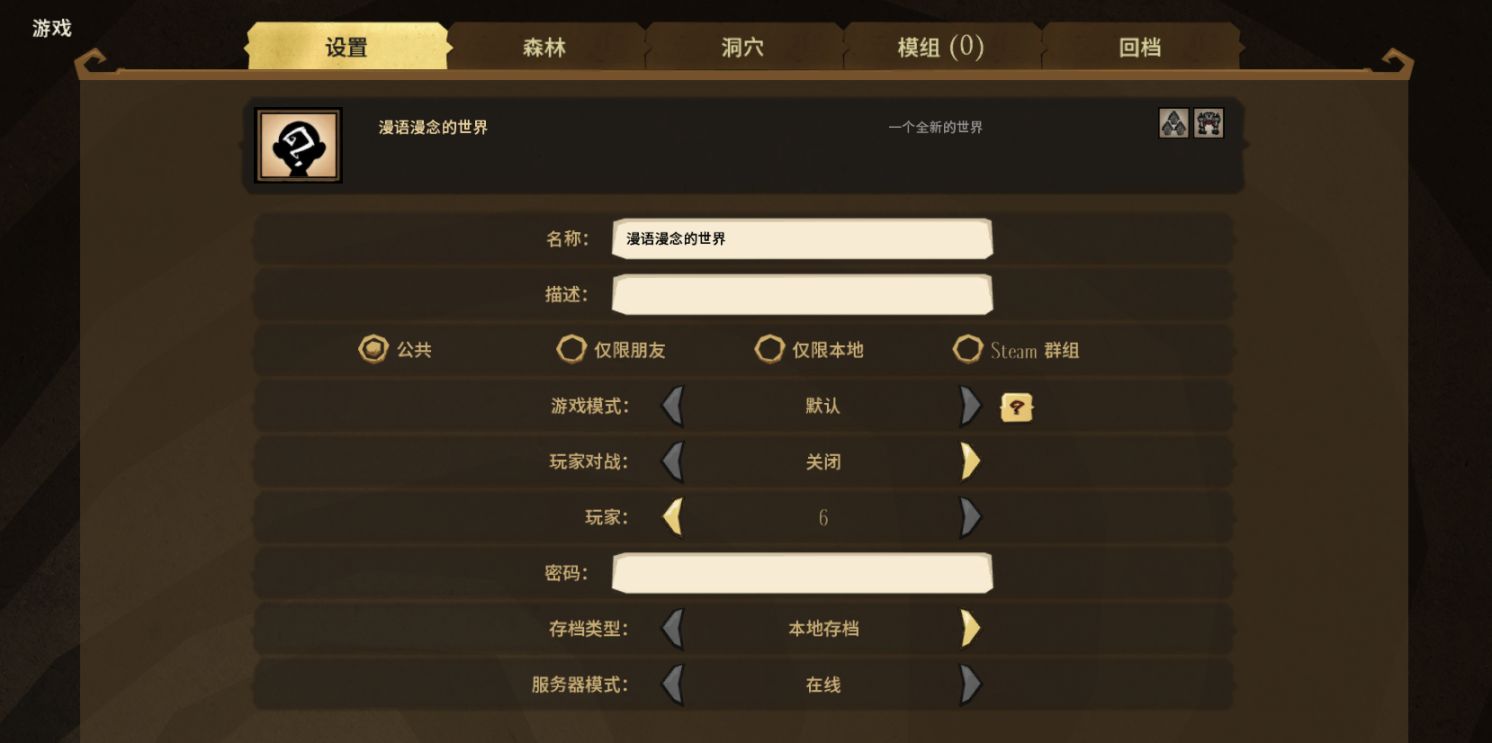Viewport: 1492px width, 743px height.
Task: Click right arrow for 服务器模式 setting
Action: tap(970, 685)
